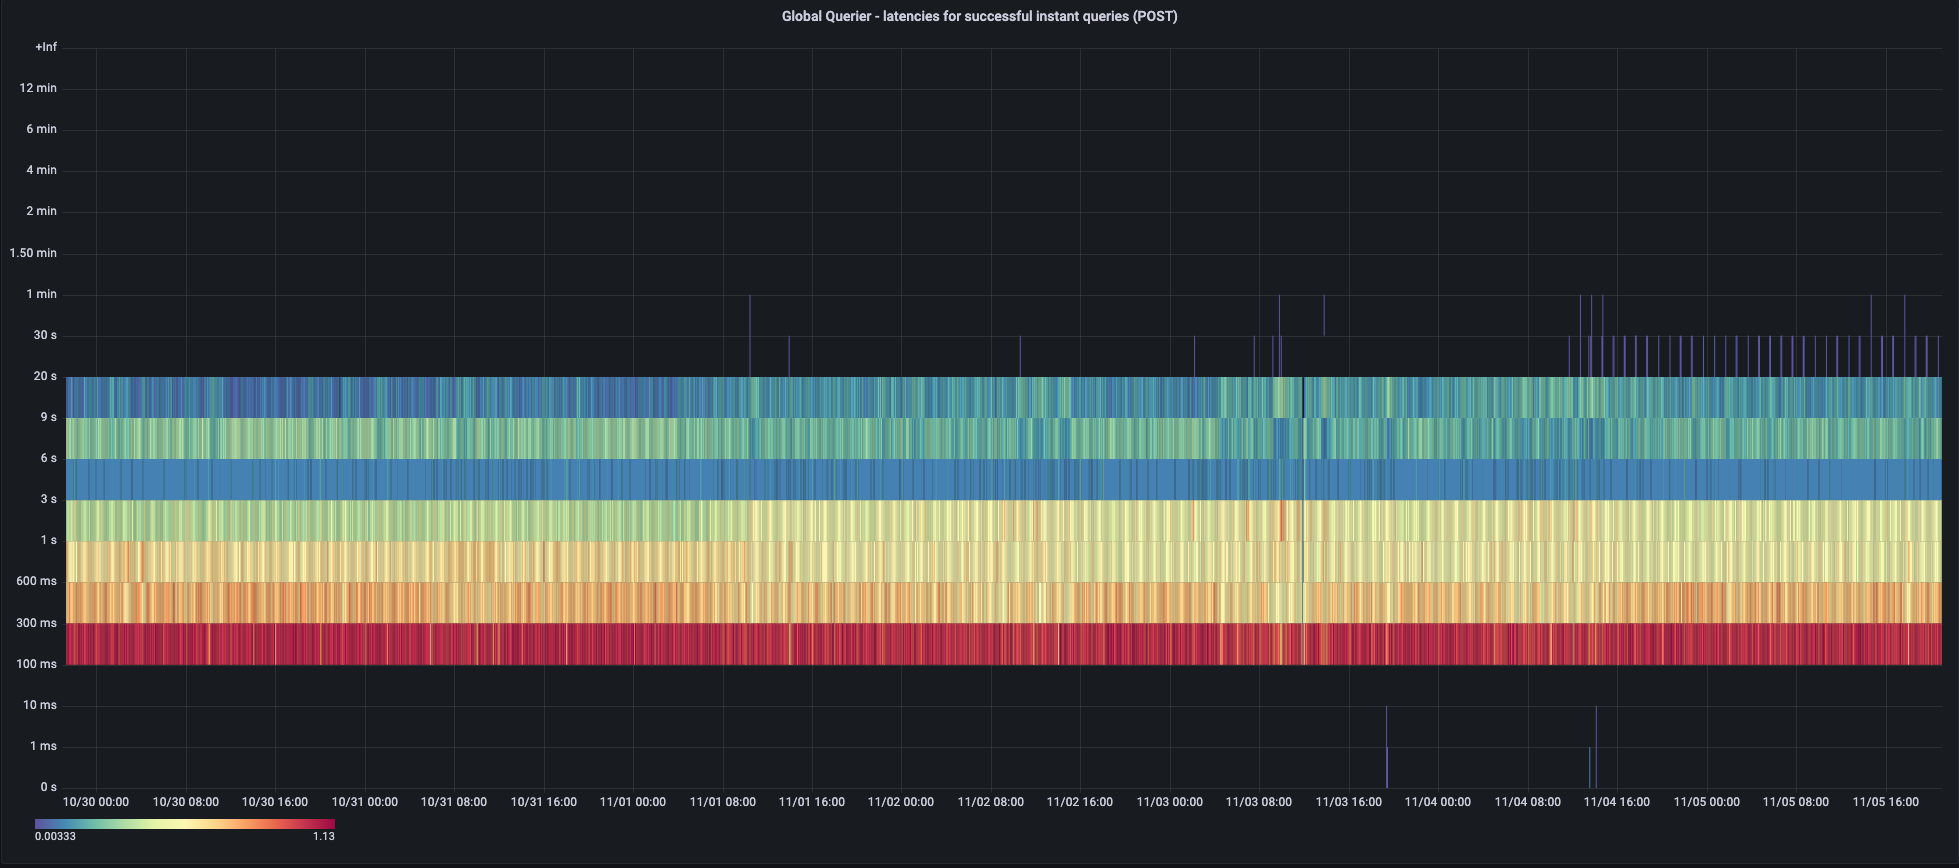Click the '11/05 00:00' time axis label
This screenshot has height=868, width=1959.
pos(1707,802)
